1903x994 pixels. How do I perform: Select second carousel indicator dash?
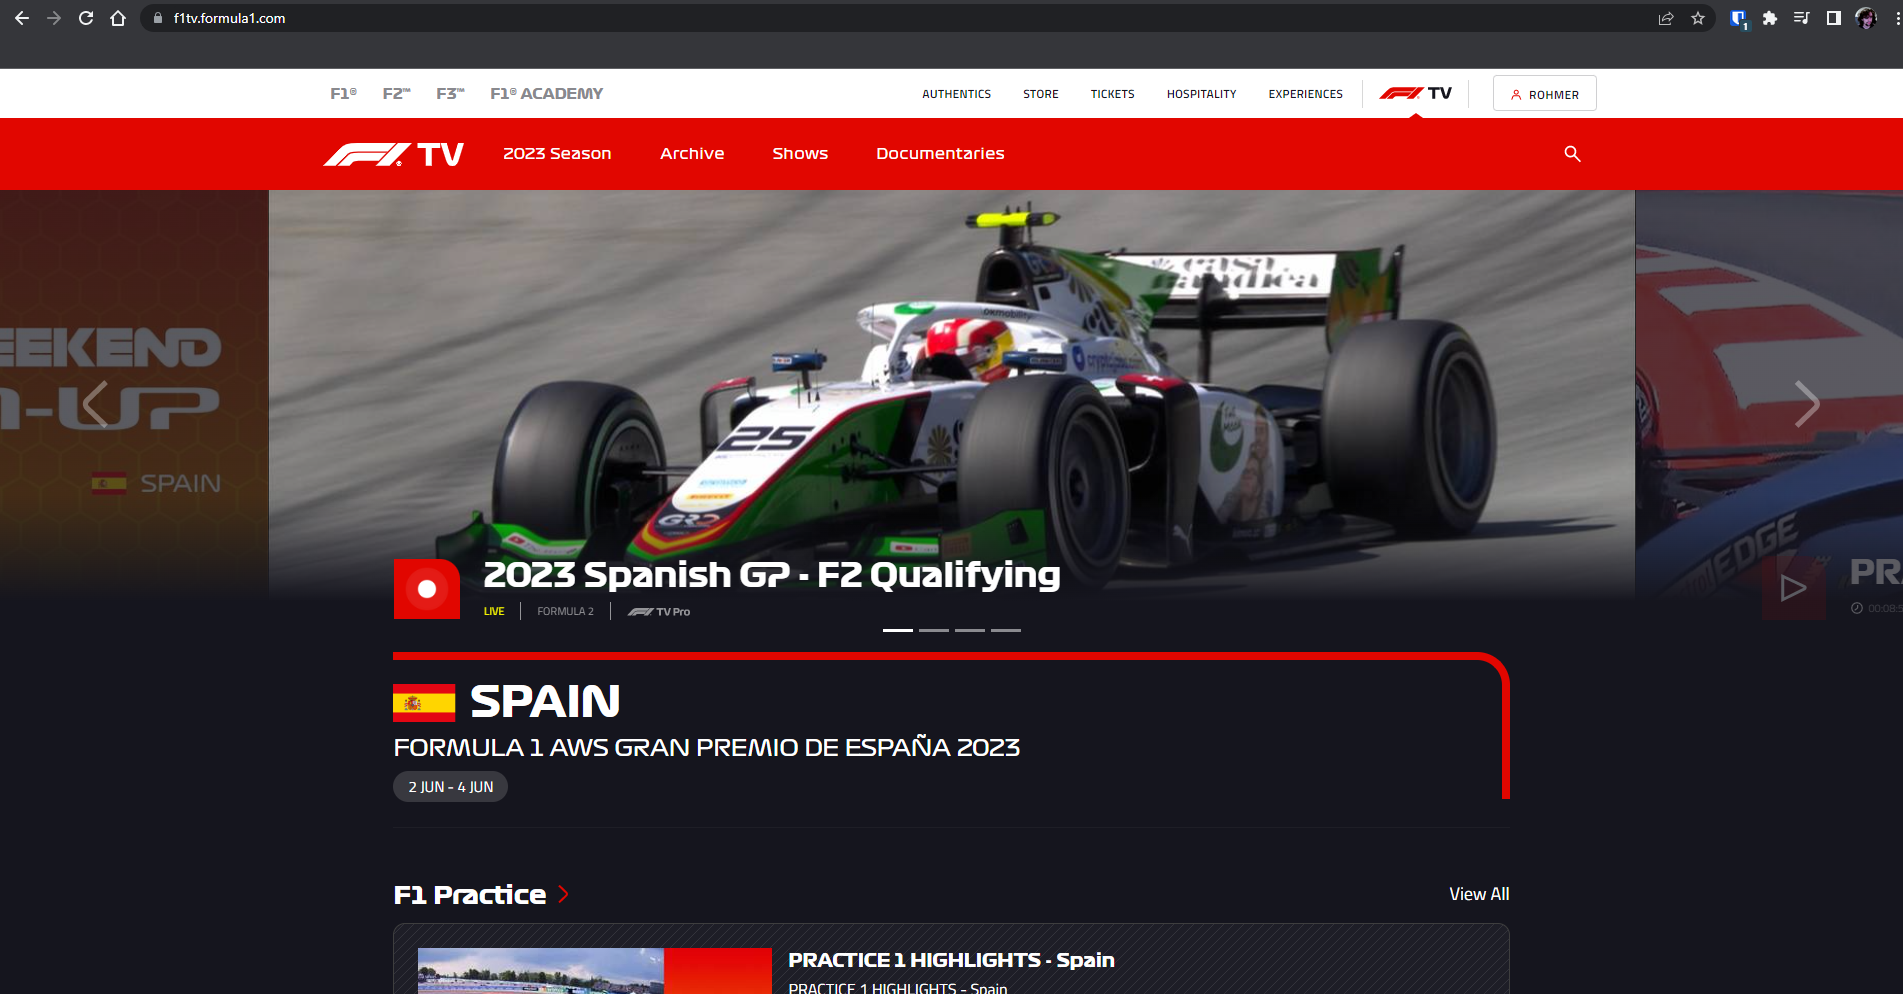tap(934, 630)
